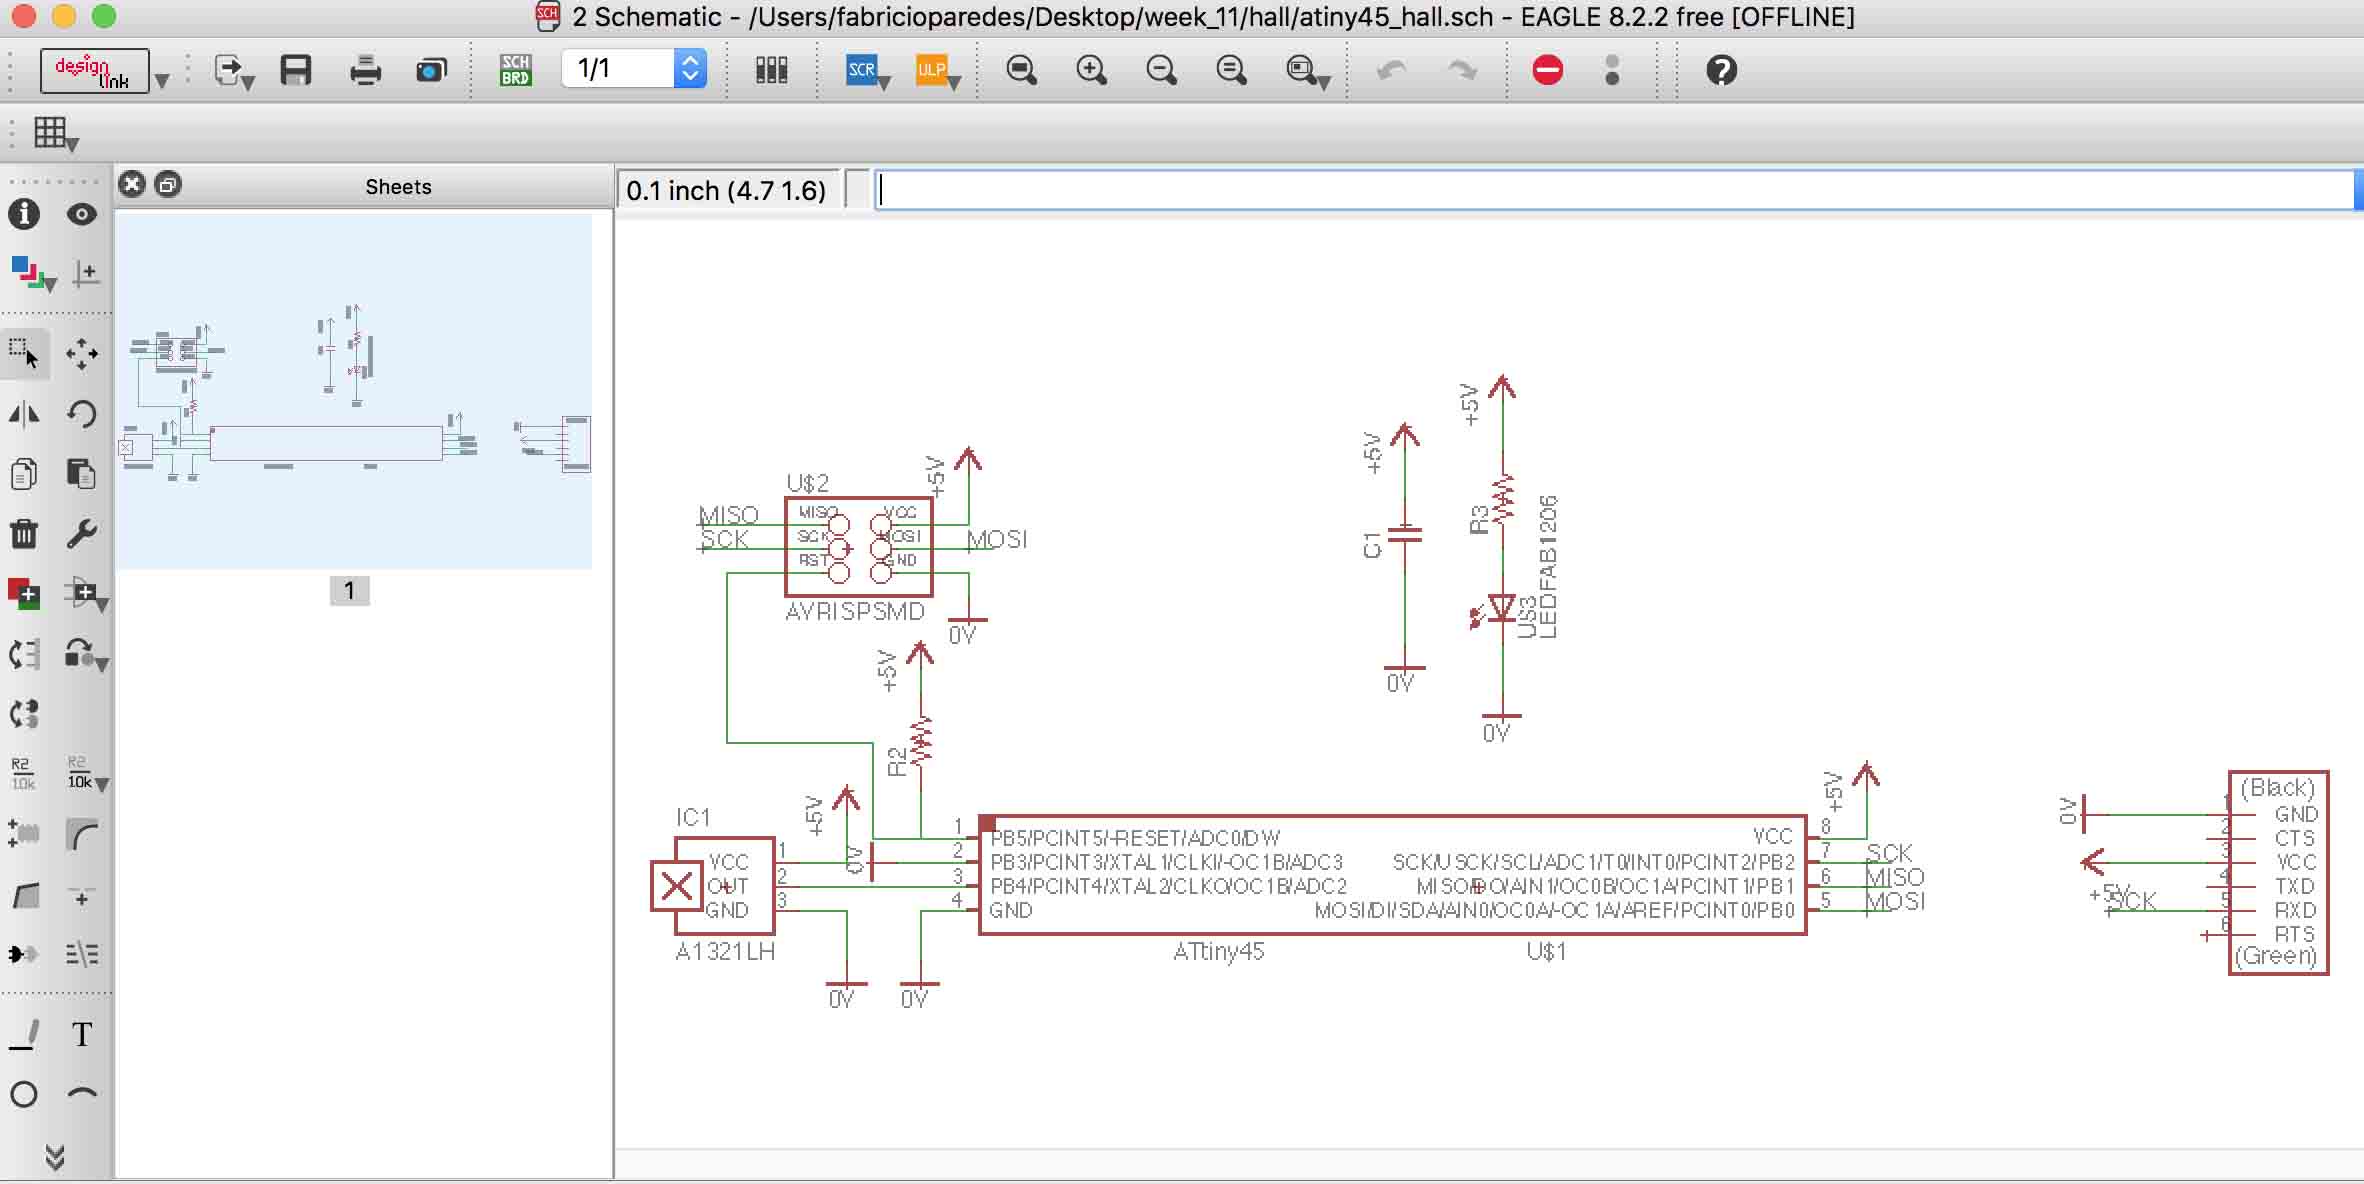Select the Rotate tool
Image resolution: width=2364 pixels, height=1184 pixels.
pos(82,413)
